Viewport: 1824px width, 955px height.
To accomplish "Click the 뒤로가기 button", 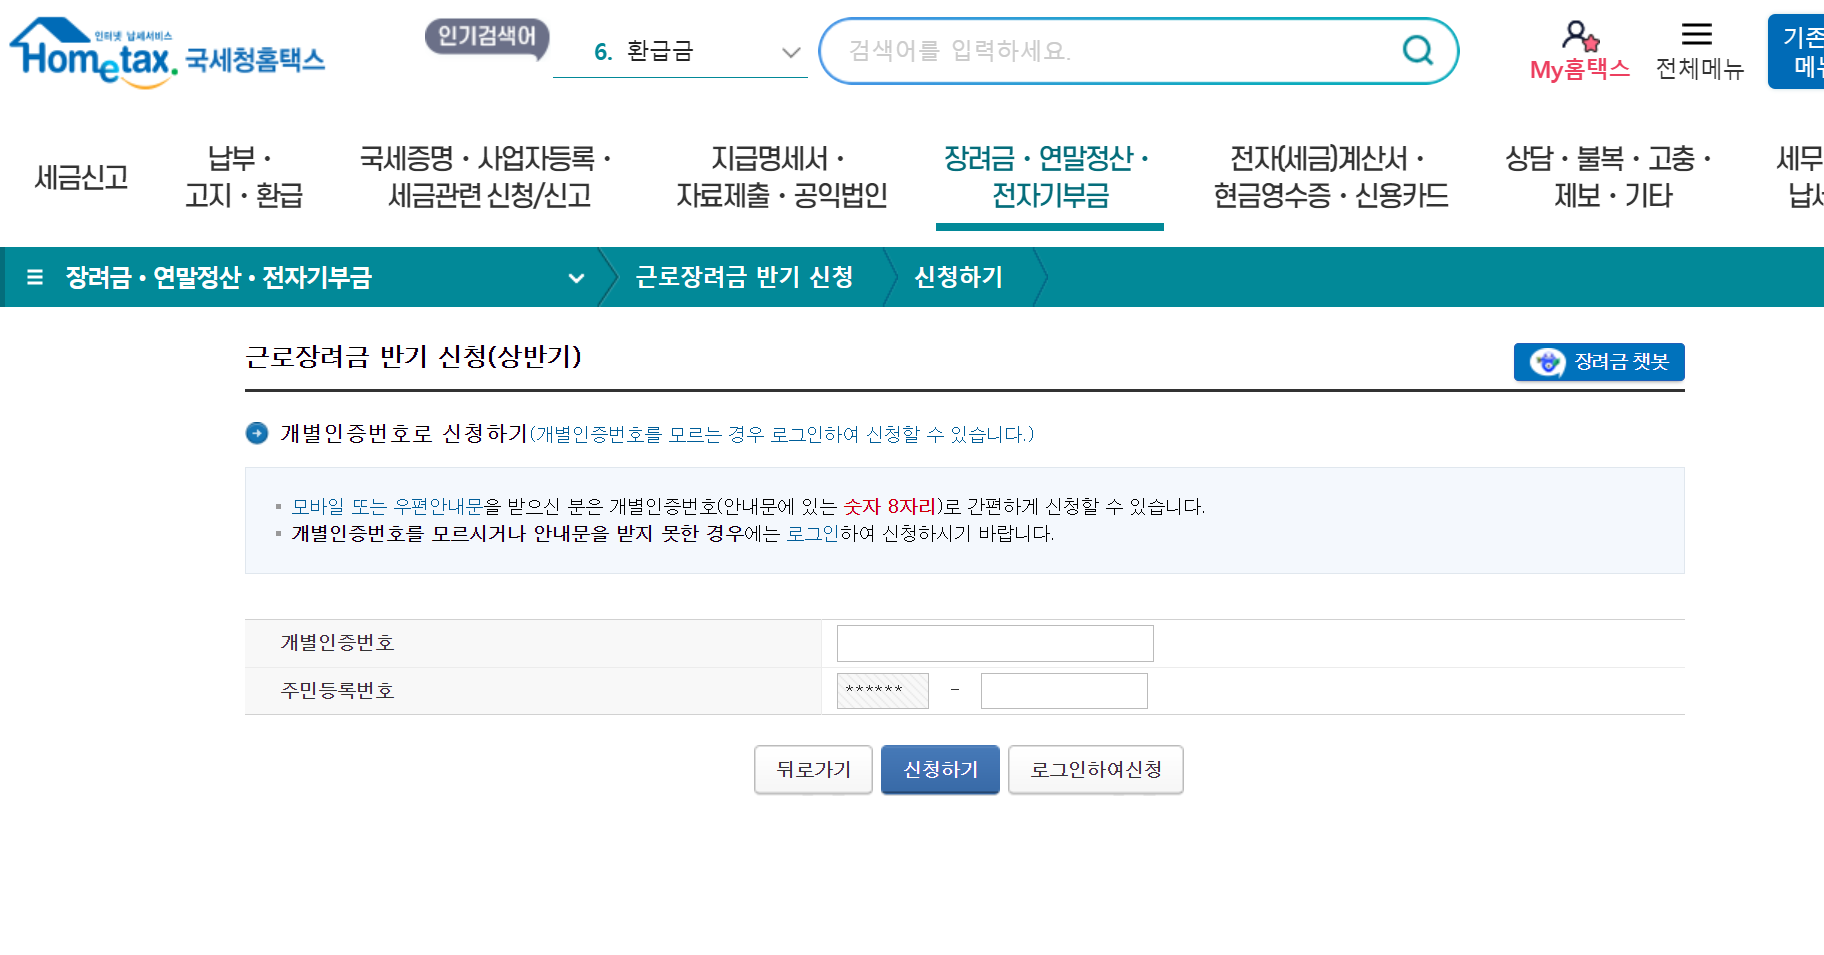I will click(x=812, y=769).
